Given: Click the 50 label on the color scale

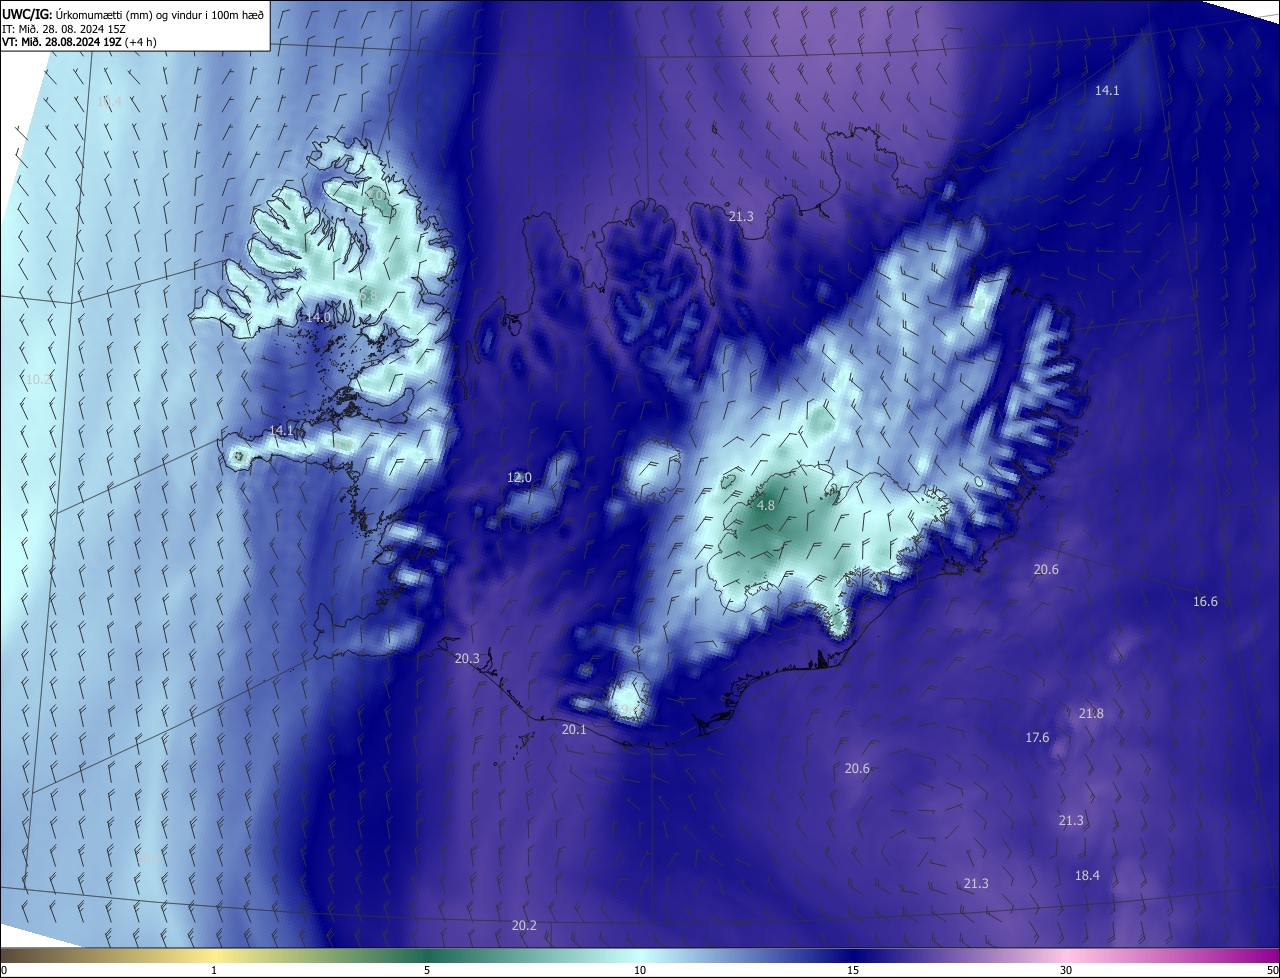Looking at the screenshot, I should [1272, 970].
